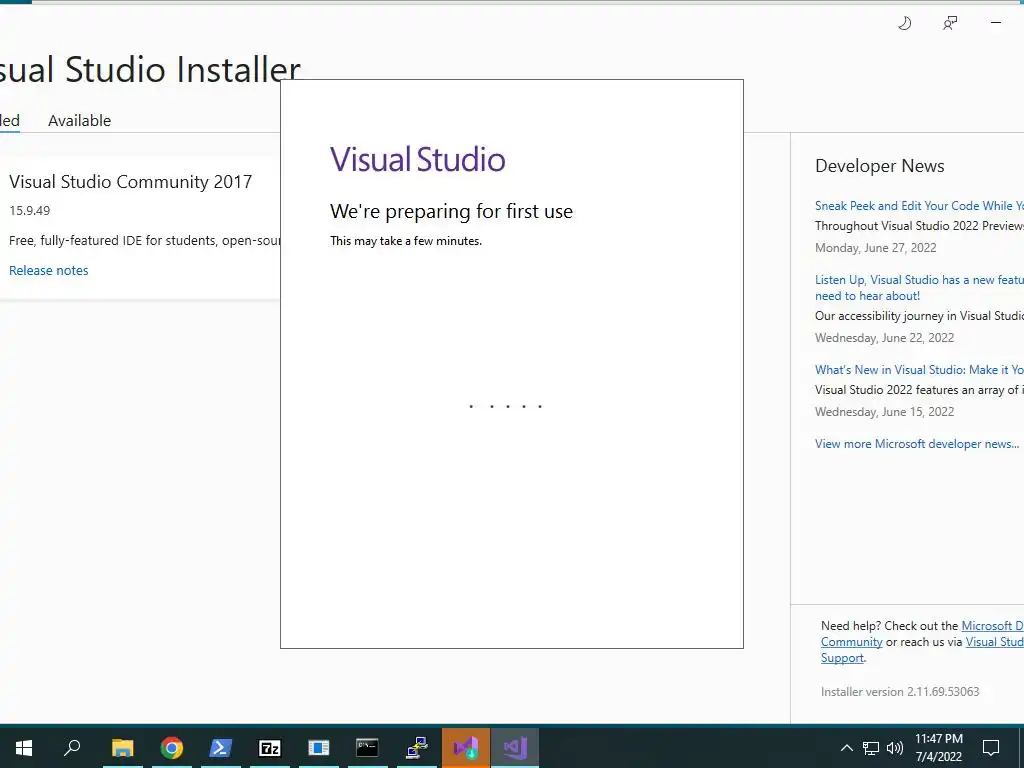Click This may take a few minutes text

tap(406, 241)
